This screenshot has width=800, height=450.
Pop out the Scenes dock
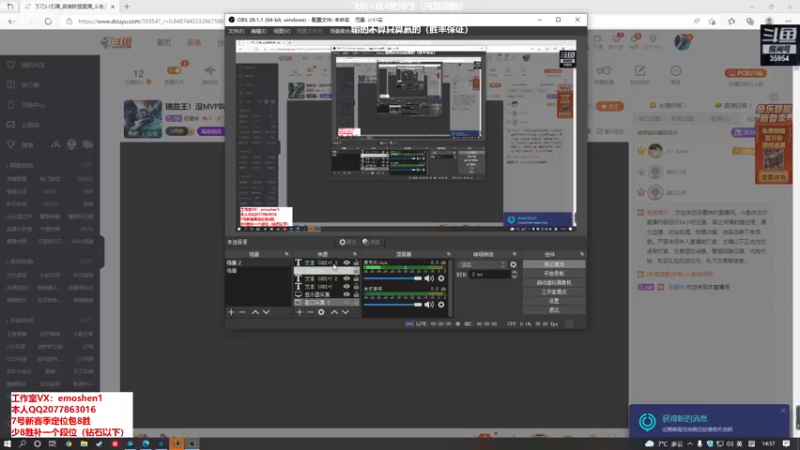[x=286, y=254]
